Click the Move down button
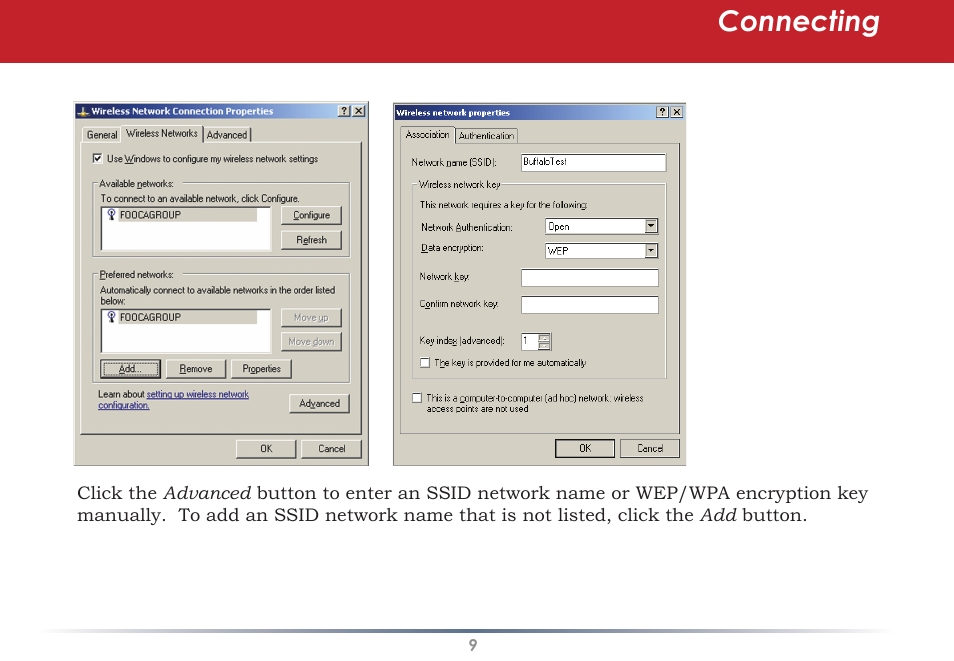This screenshot has height=661, width=954. (312, 341)
